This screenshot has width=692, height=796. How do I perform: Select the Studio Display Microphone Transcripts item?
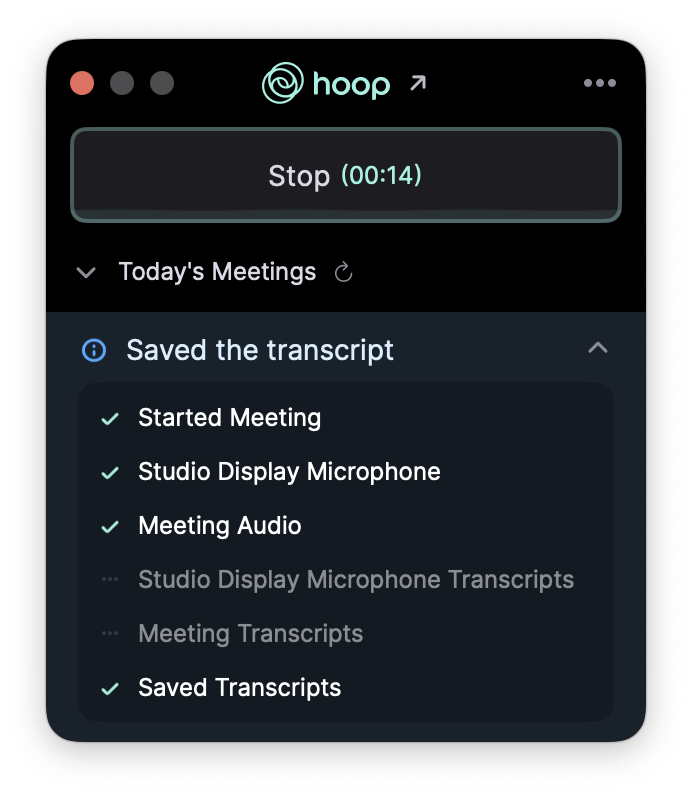[x=356, y=579]
